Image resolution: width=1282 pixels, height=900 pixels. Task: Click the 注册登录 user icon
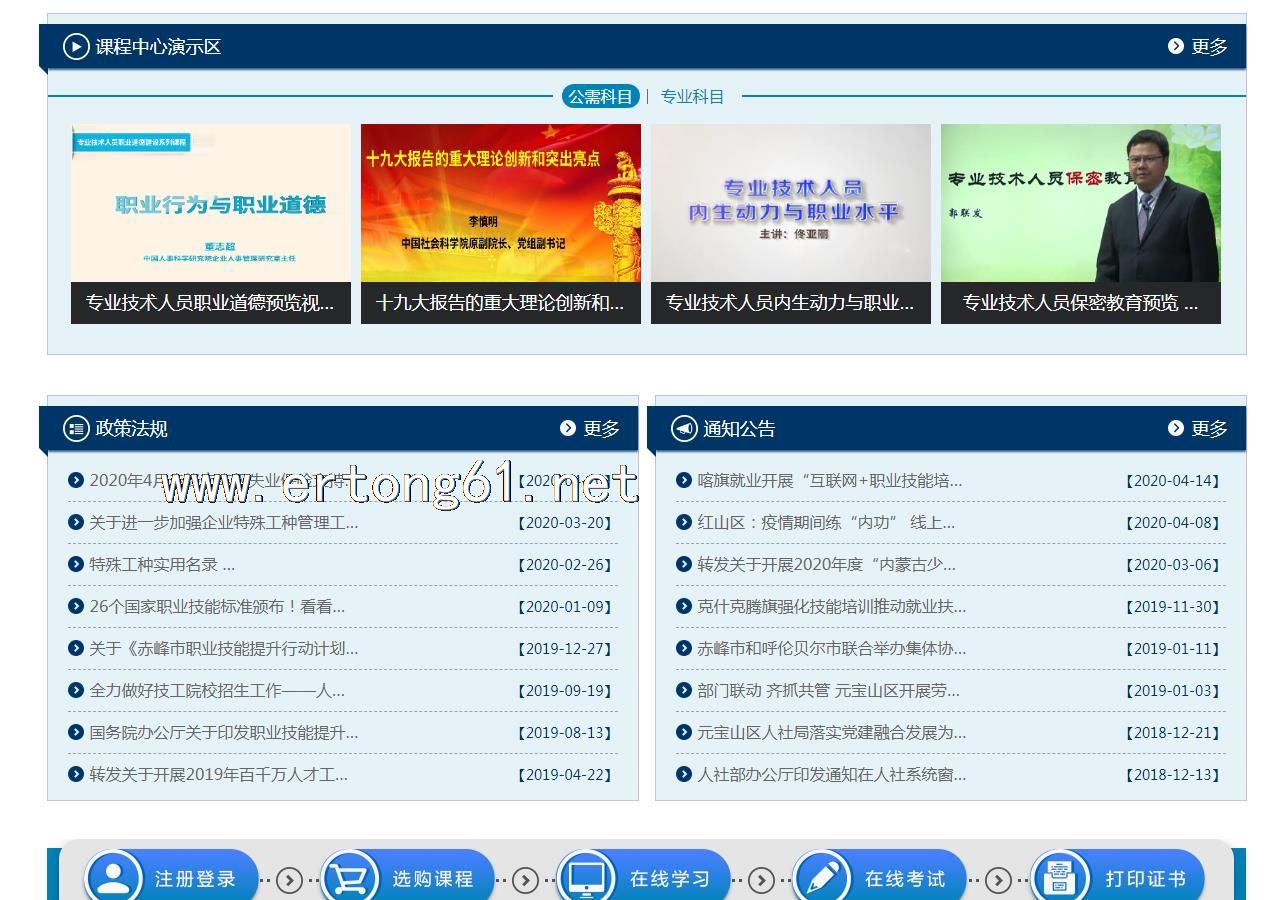click(x=113, y=878)
